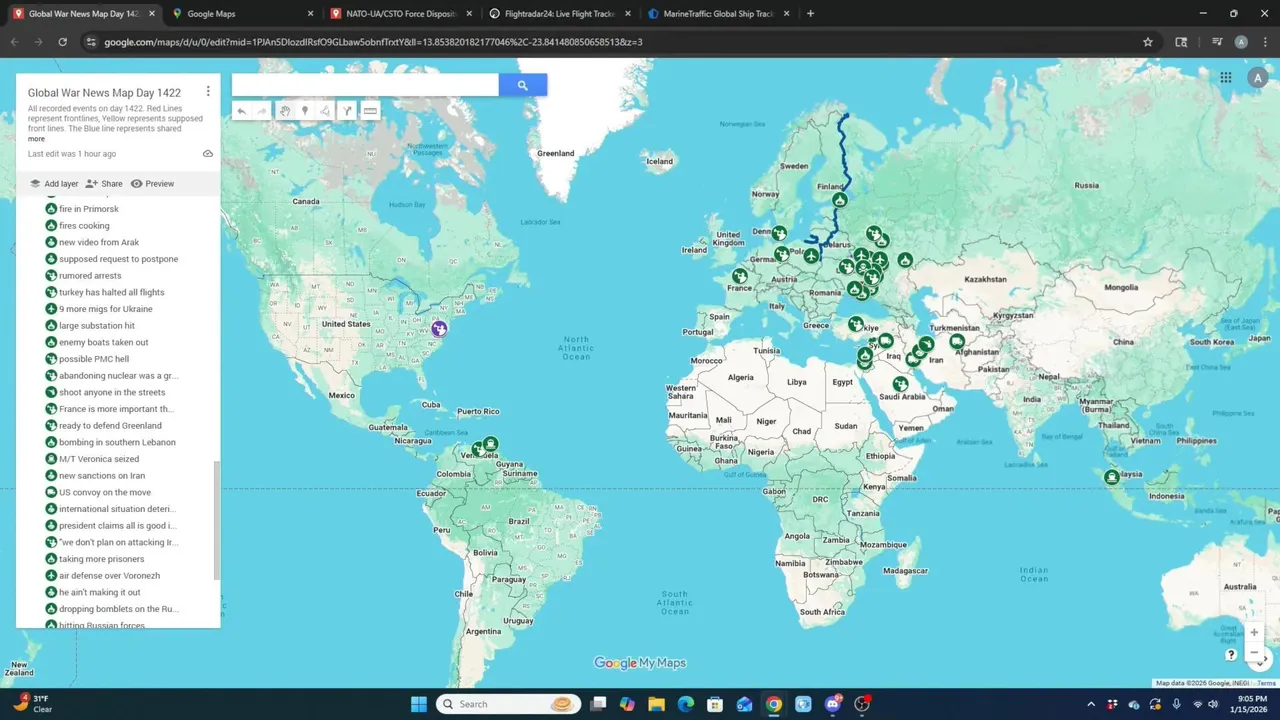The height and width of the screenshot is (720, 1280).
Task: Open the map help question mark
Action: coord(1232,655)
